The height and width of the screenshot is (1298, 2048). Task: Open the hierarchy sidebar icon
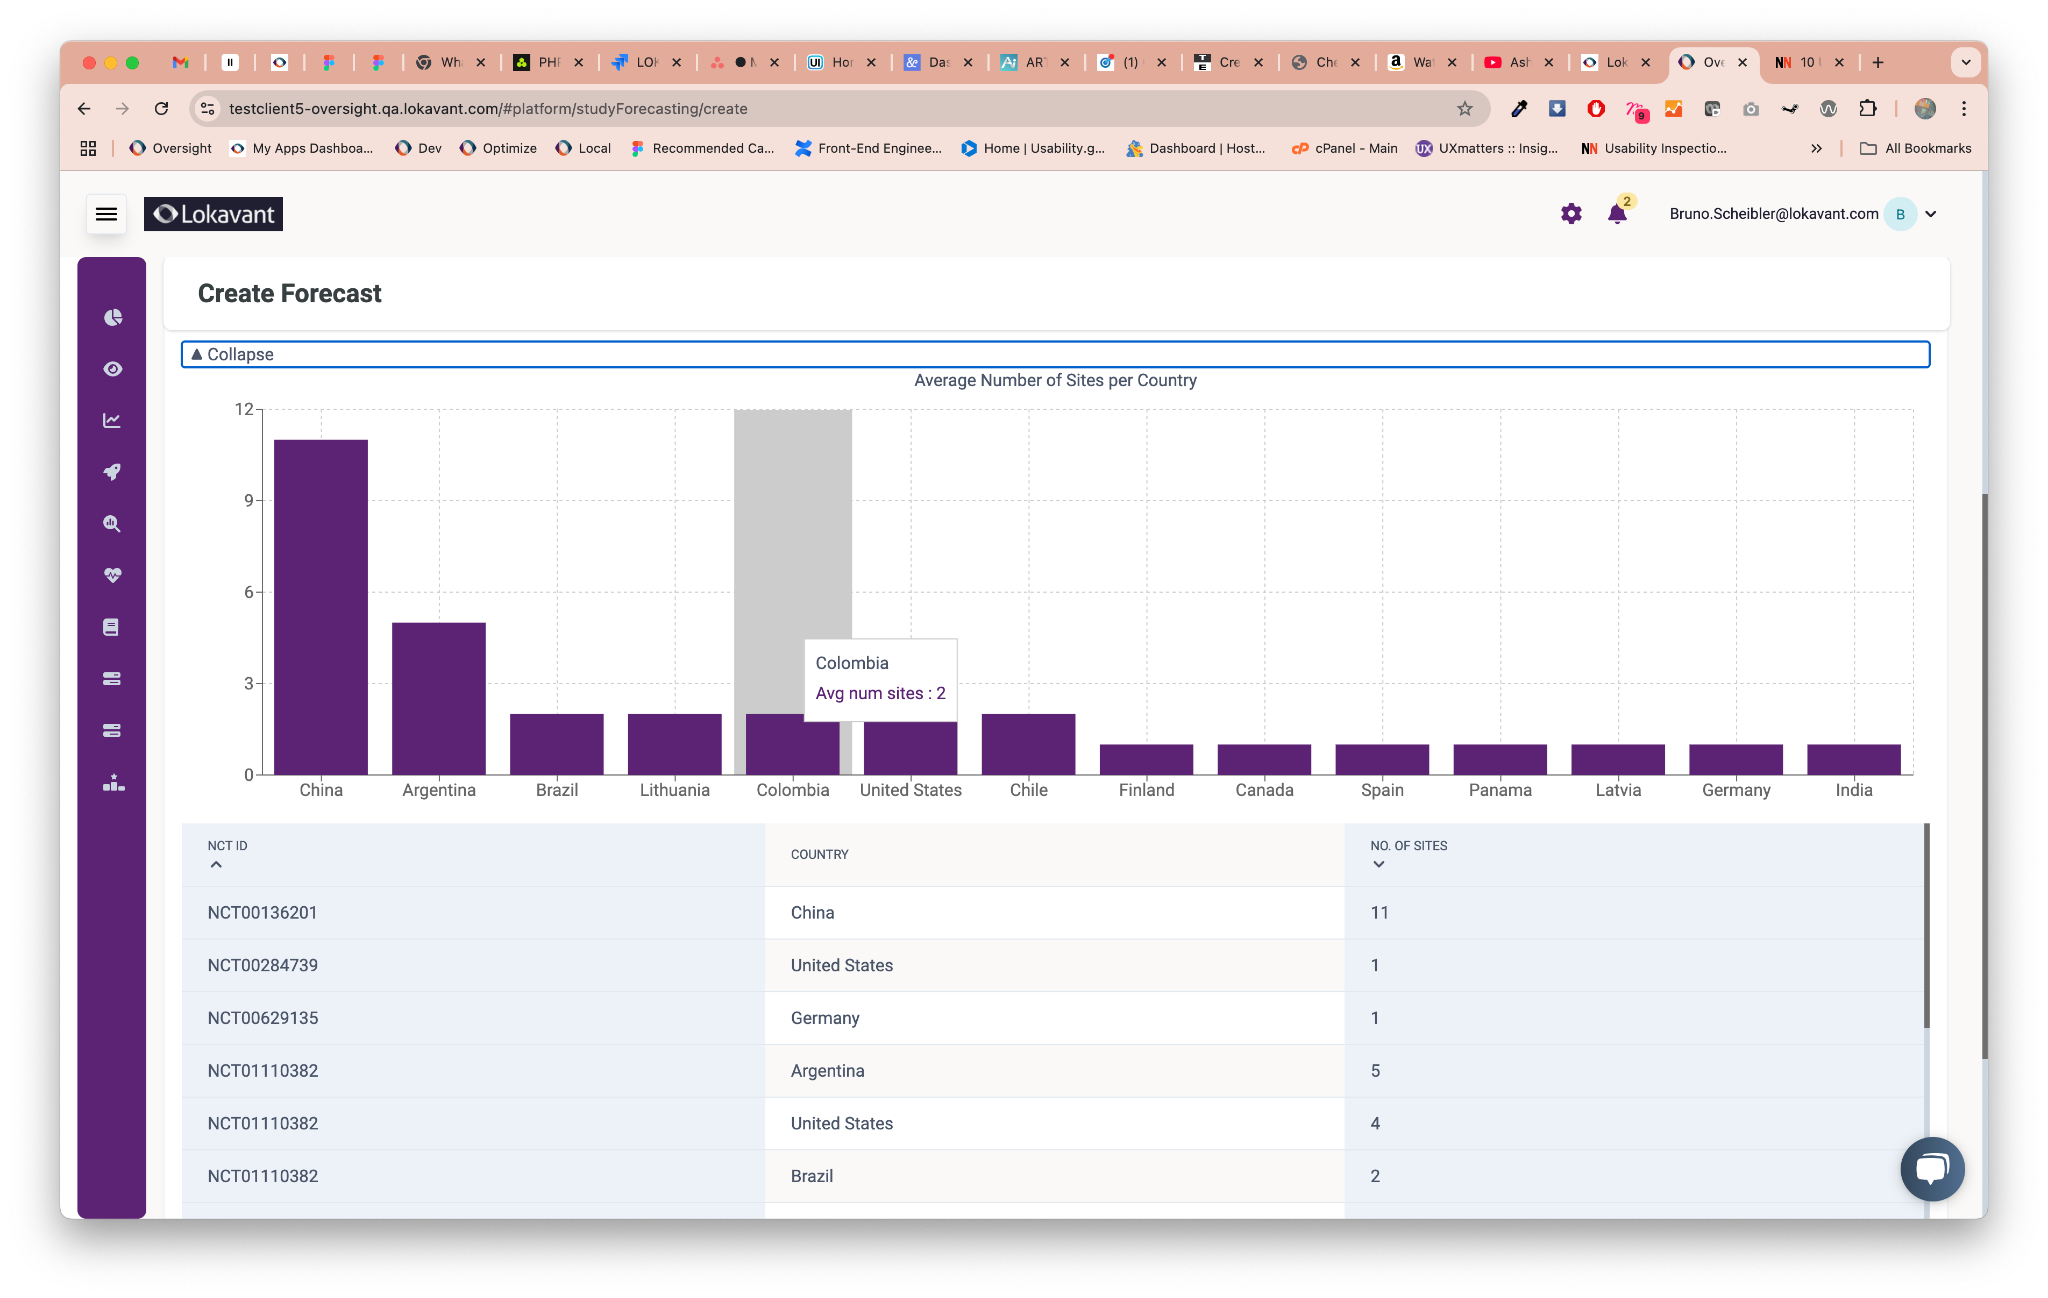112,783
